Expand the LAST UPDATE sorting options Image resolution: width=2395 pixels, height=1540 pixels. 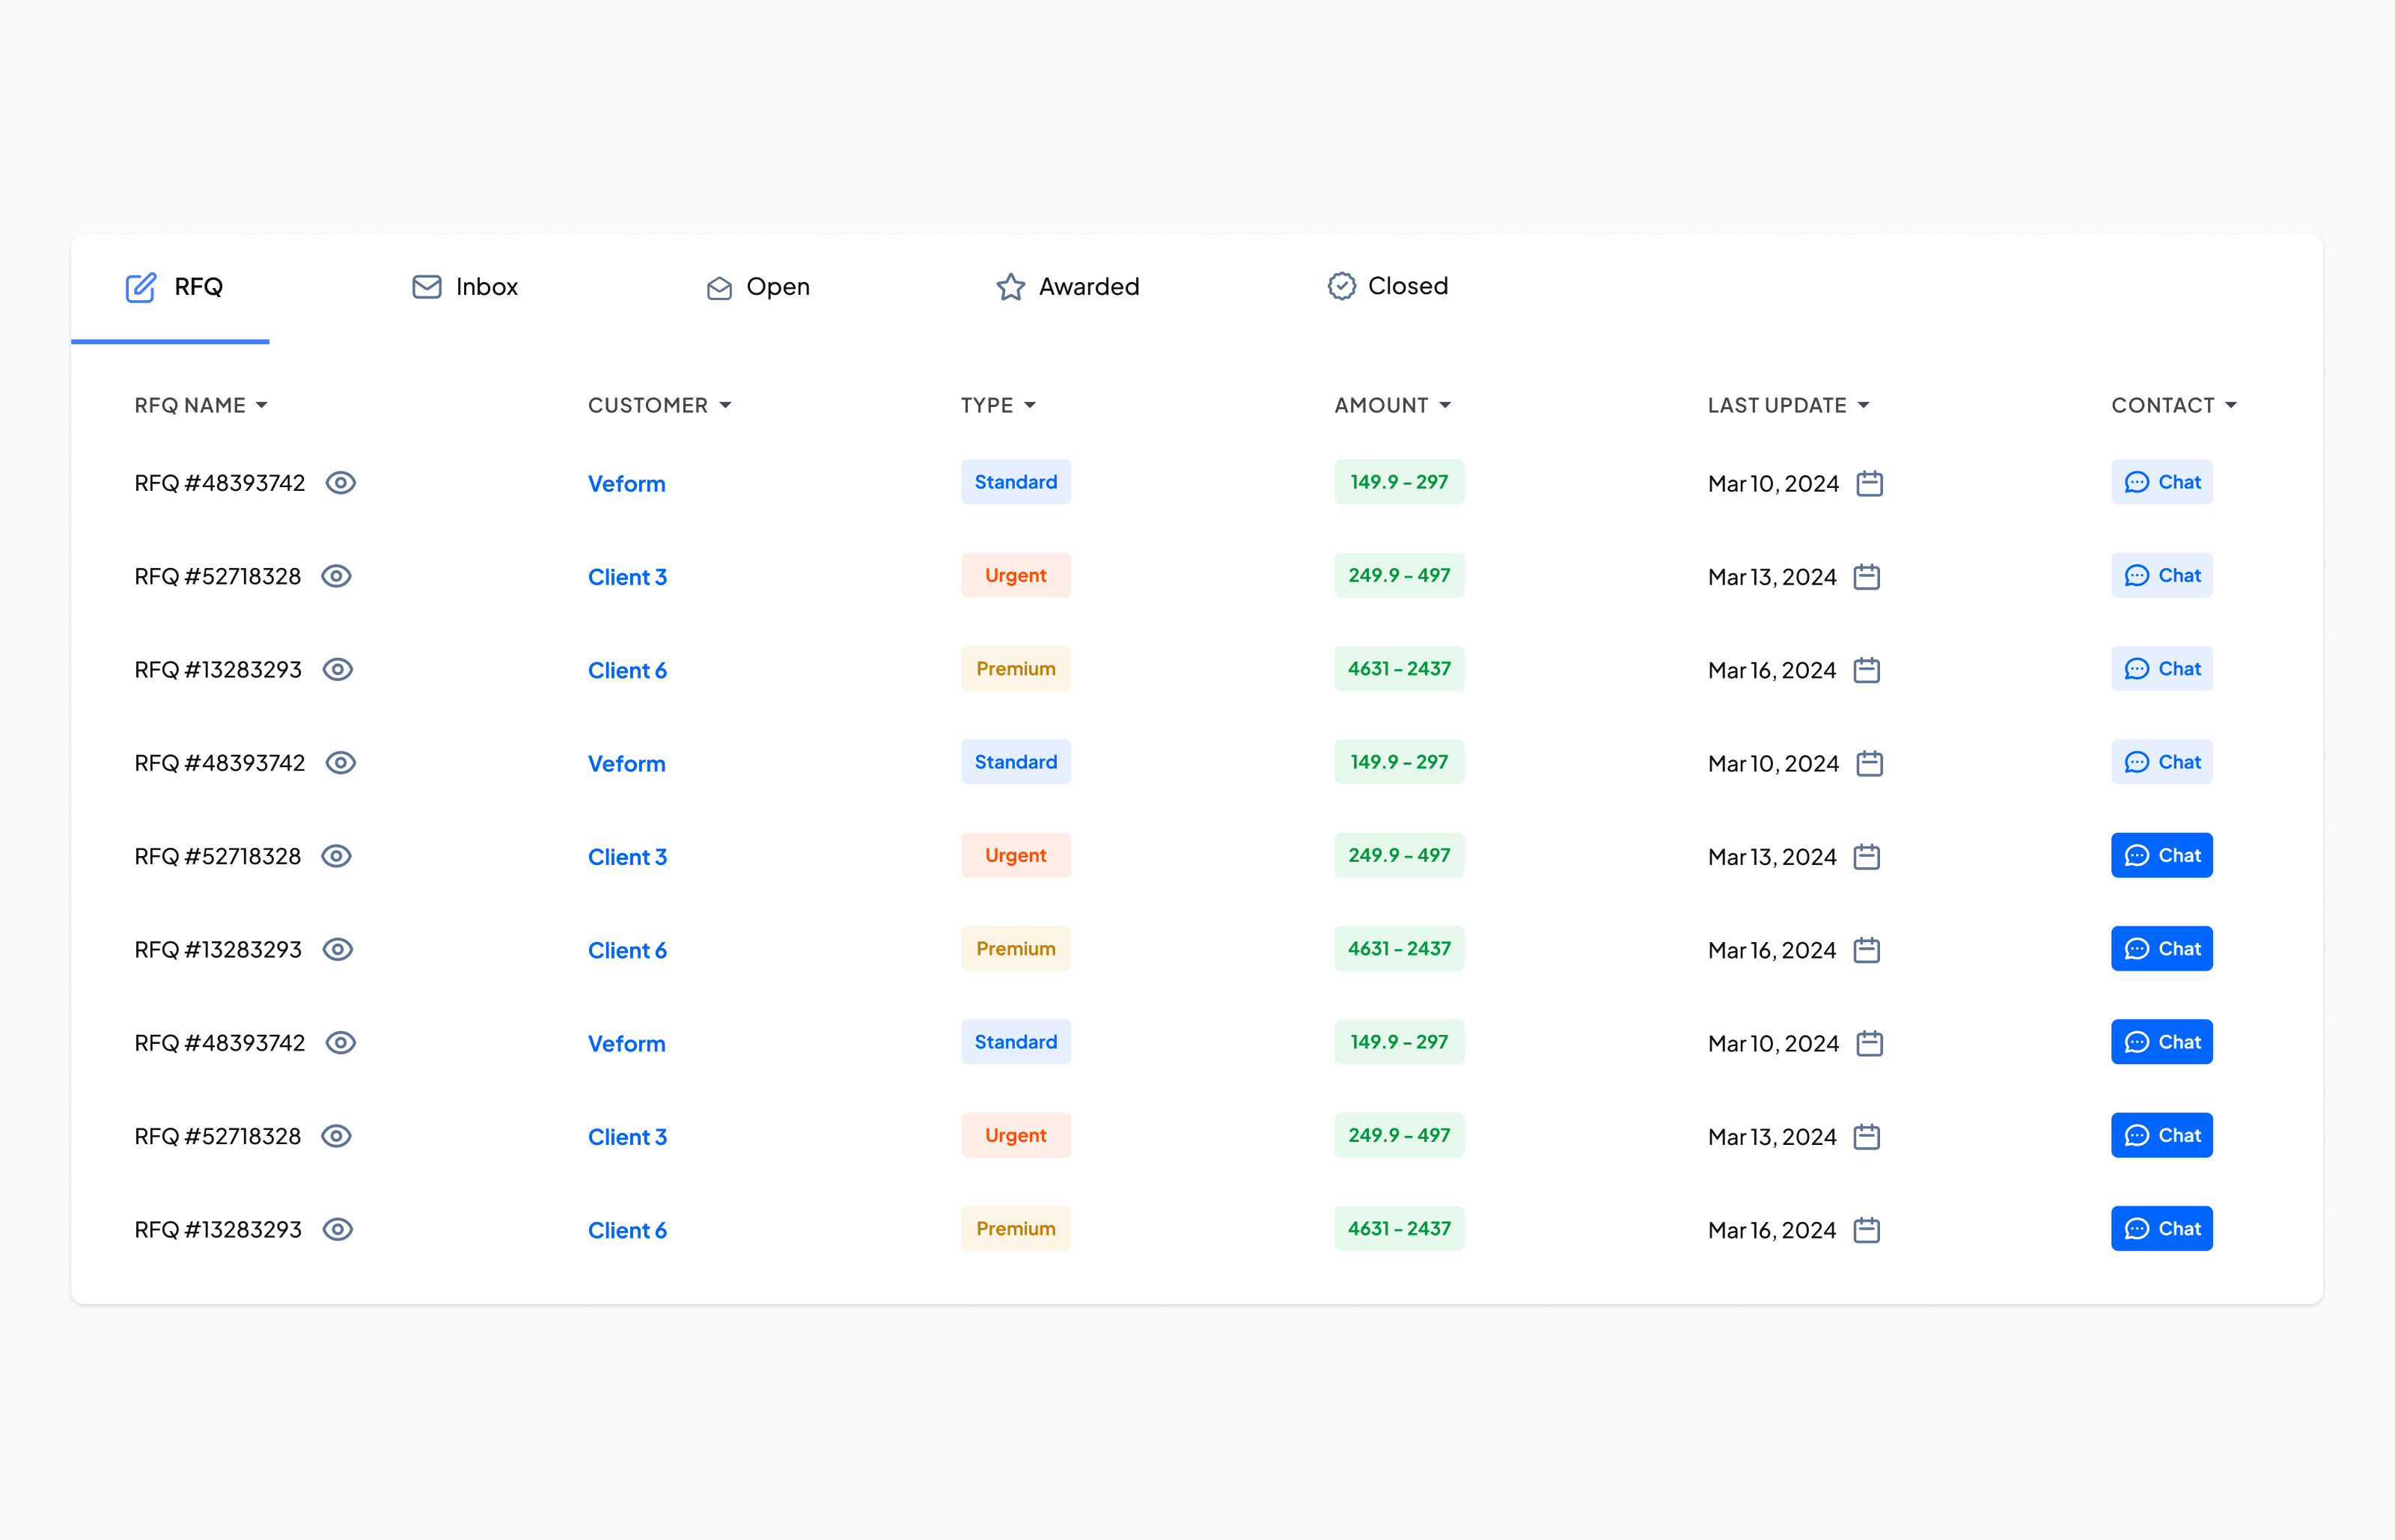click(1863, 405)
